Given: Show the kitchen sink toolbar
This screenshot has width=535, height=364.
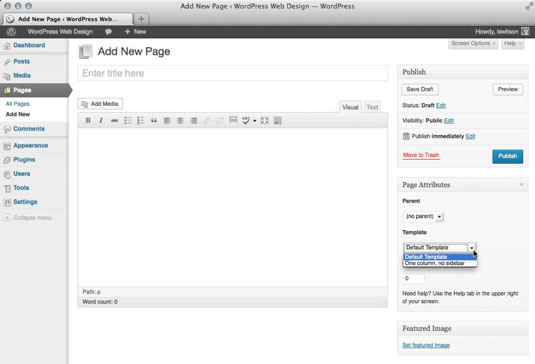Looking at the screenshot, I should pyautogui.click(x=278, y=120).
